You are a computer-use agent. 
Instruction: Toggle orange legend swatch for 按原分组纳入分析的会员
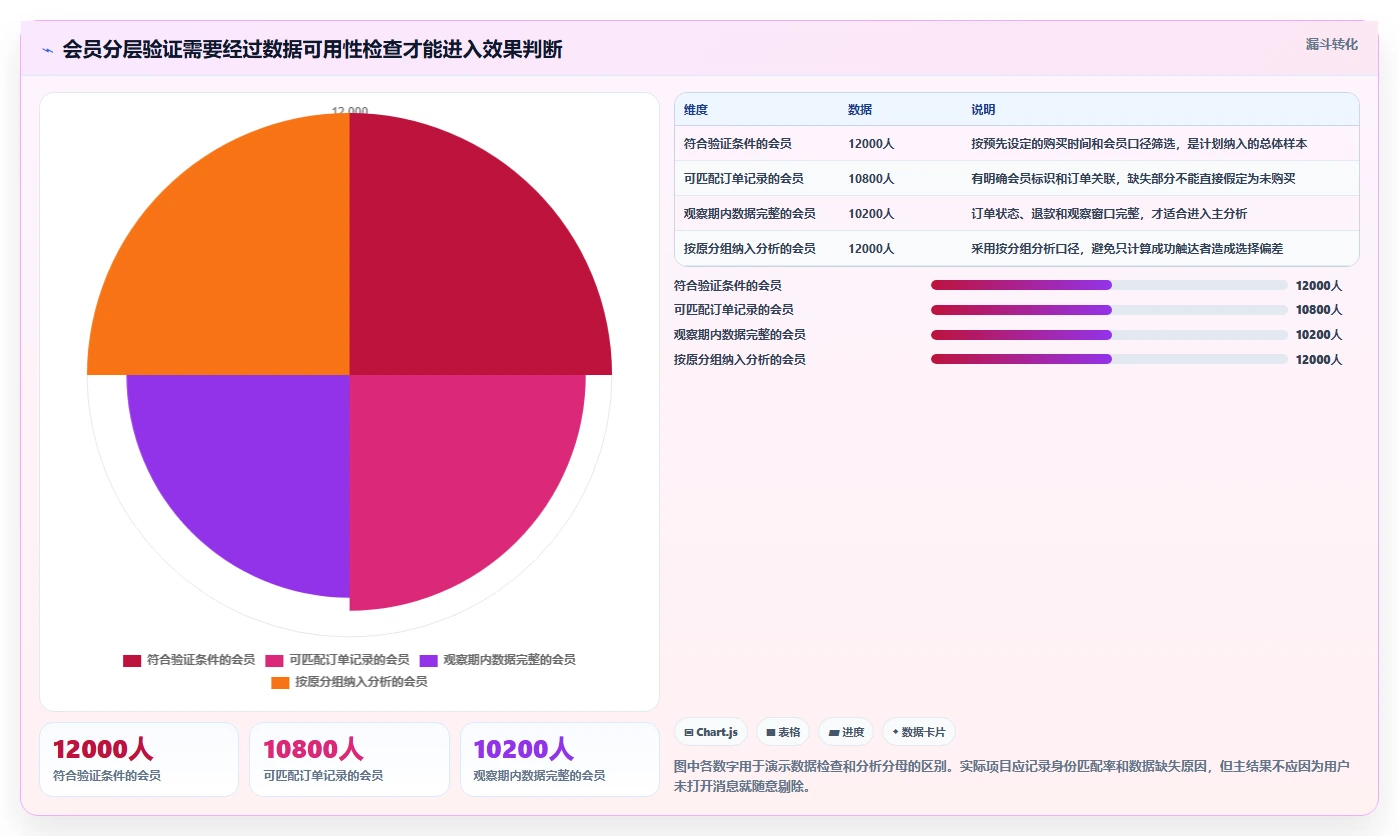point(280,682)
